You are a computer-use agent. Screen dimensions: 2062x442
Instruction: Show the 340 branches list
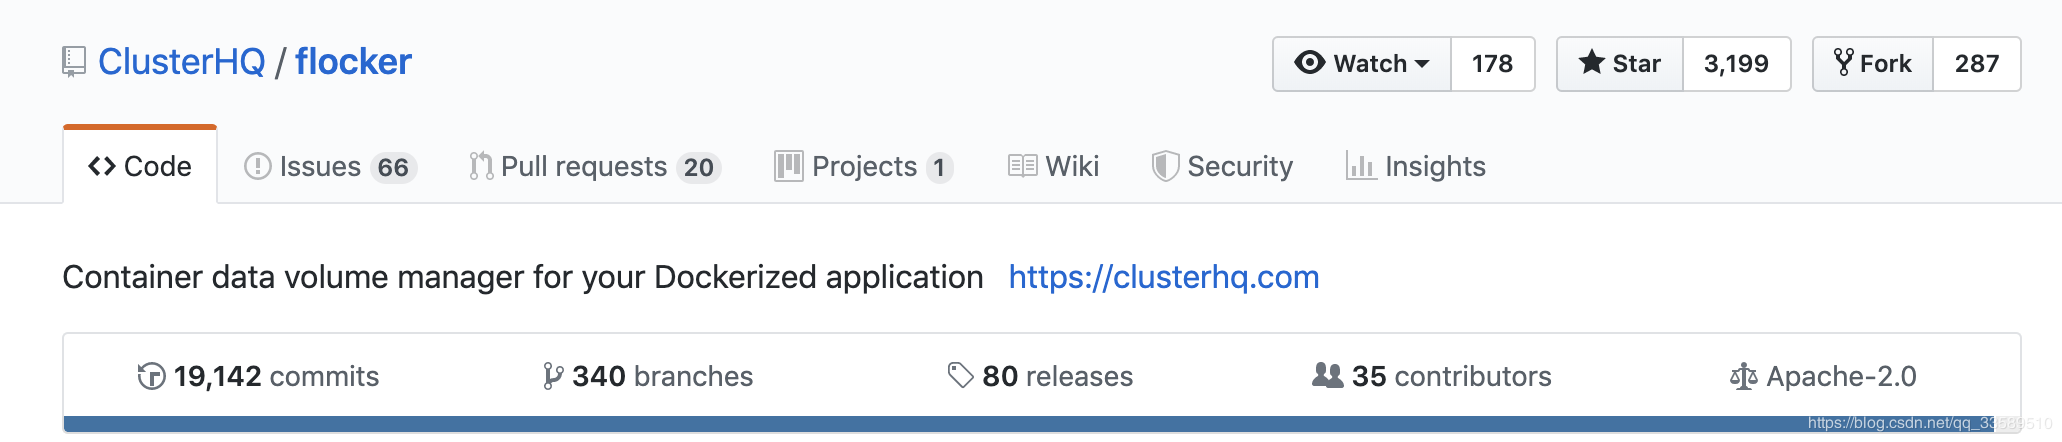[647, 377]
